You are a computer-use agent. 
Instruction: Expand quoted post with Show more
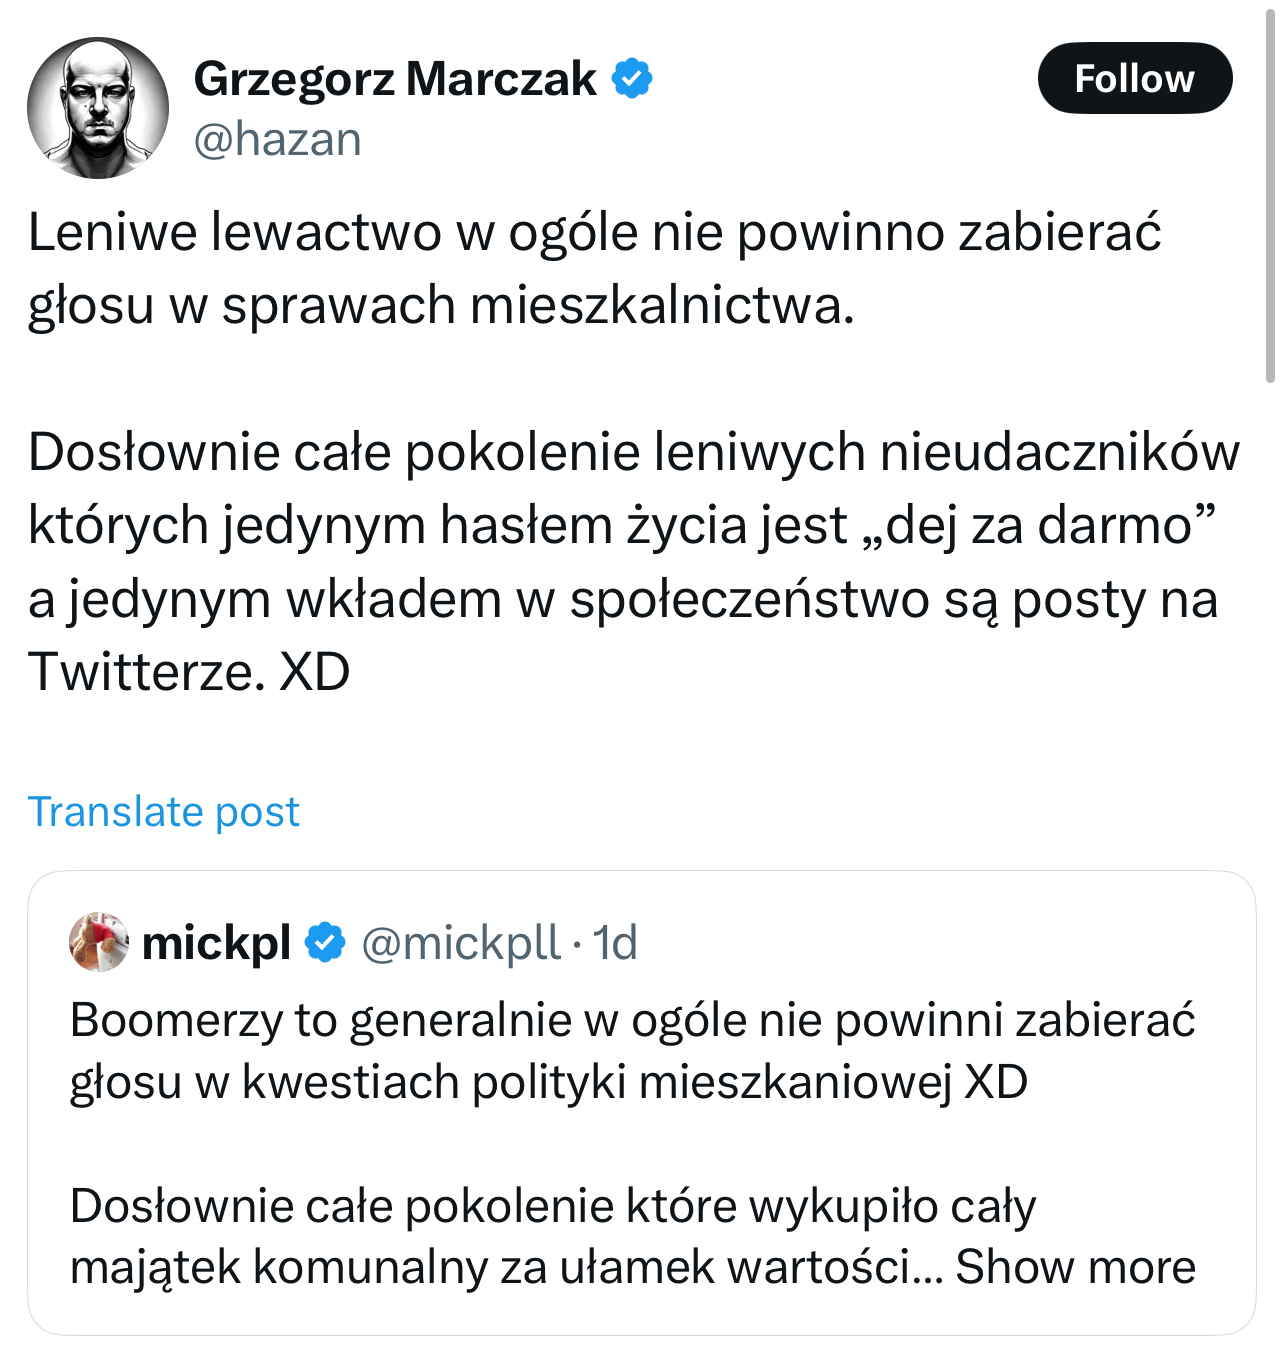coord(1075,1267)
